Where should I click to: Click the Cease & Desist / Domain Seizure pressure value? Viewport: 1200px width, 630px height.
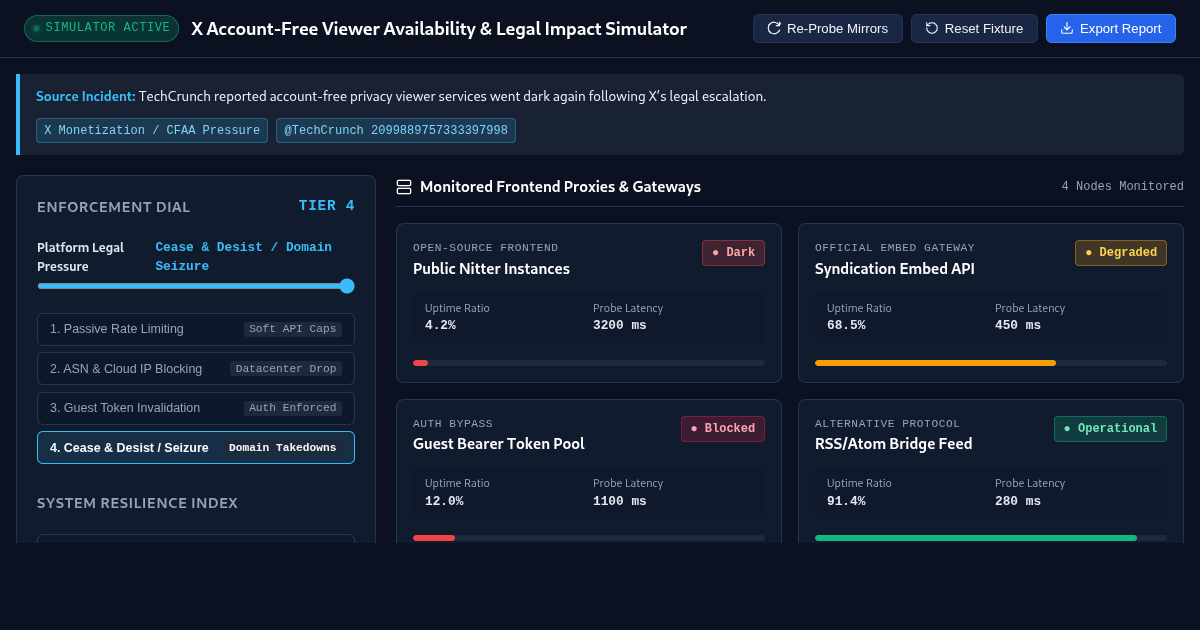[x=244, y=257]
